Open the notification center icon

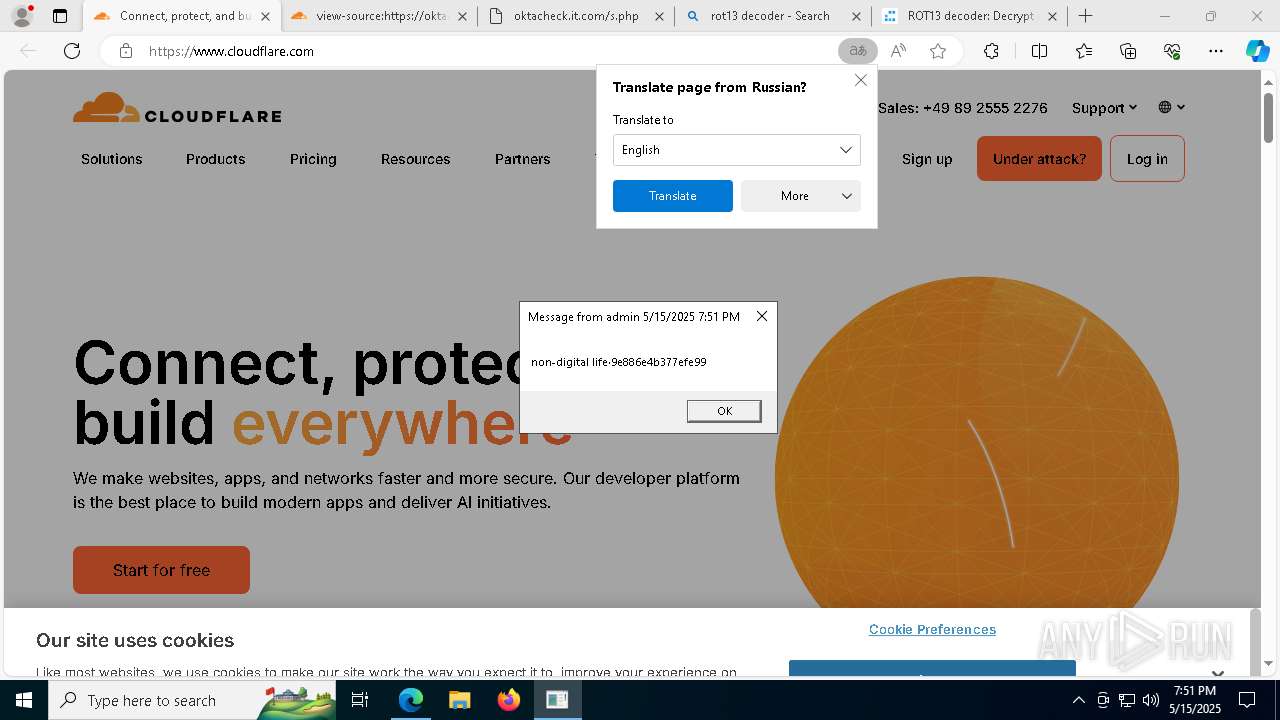(1247, 700)
